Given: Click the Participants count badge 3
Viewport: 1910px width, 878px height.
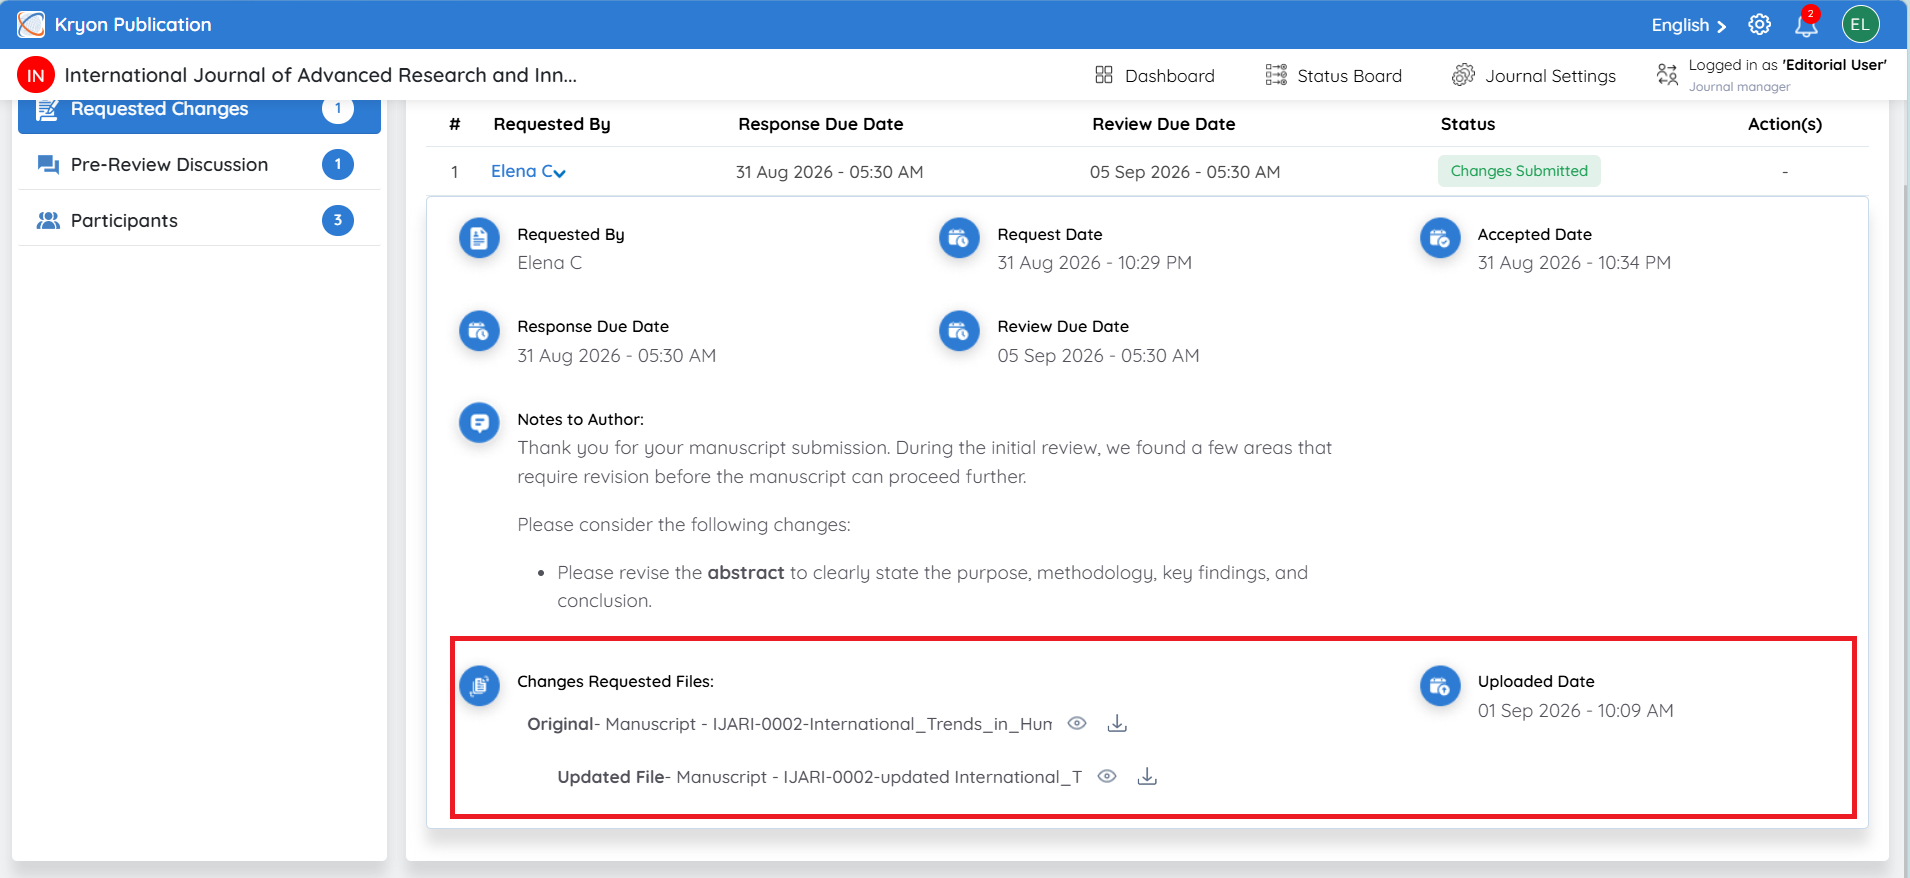Looking at the screenshot, I should tap(338, 220).
